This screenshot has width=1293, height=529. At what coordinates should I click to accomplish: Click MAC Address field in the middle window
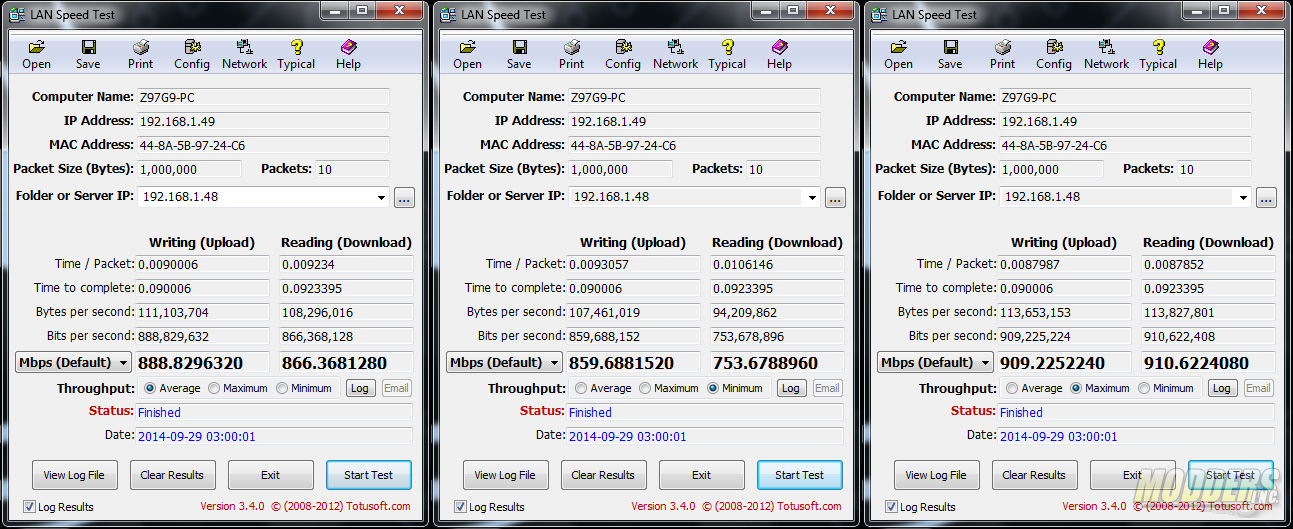695,145
